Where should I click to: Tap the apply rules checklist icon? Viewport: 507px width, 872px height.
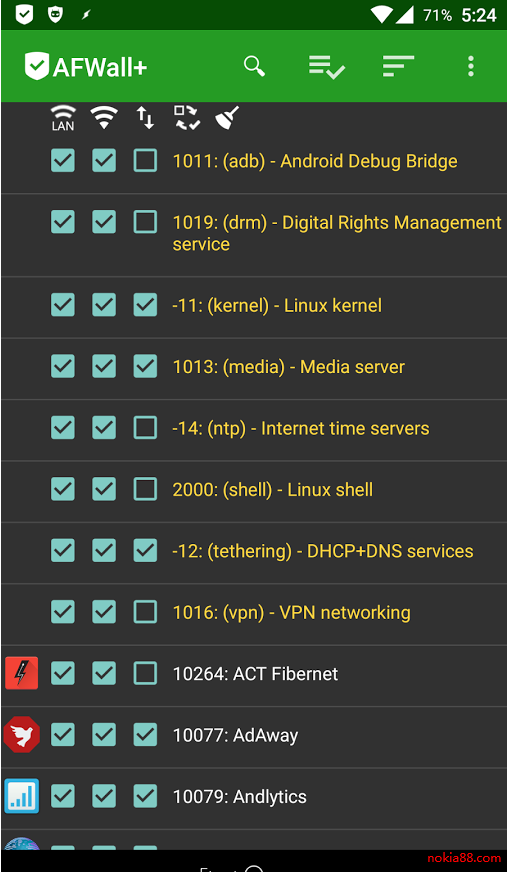coord(327,67)
